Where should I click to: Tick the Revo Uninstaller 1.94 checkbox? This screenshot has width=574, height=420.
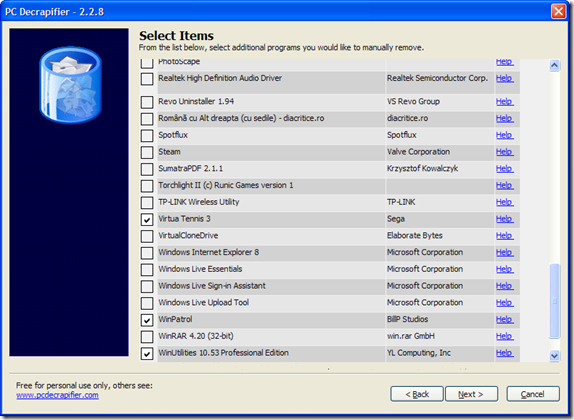147,102
